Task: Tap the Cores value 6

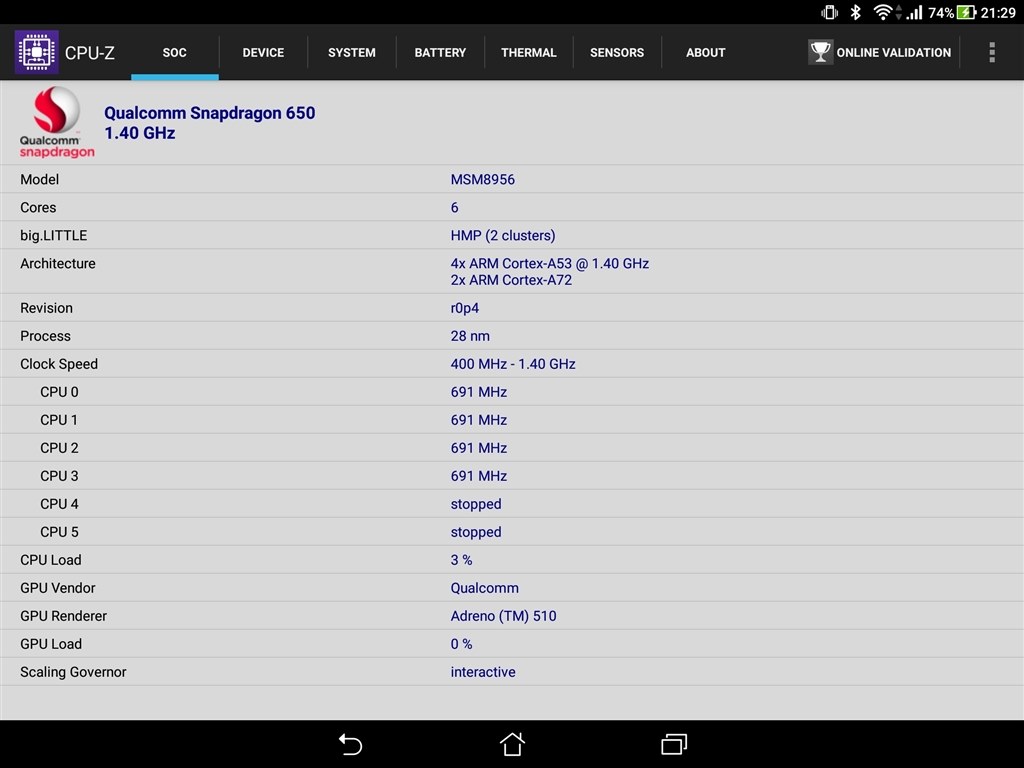Action: pyautogui.click(x=455, y=208)
